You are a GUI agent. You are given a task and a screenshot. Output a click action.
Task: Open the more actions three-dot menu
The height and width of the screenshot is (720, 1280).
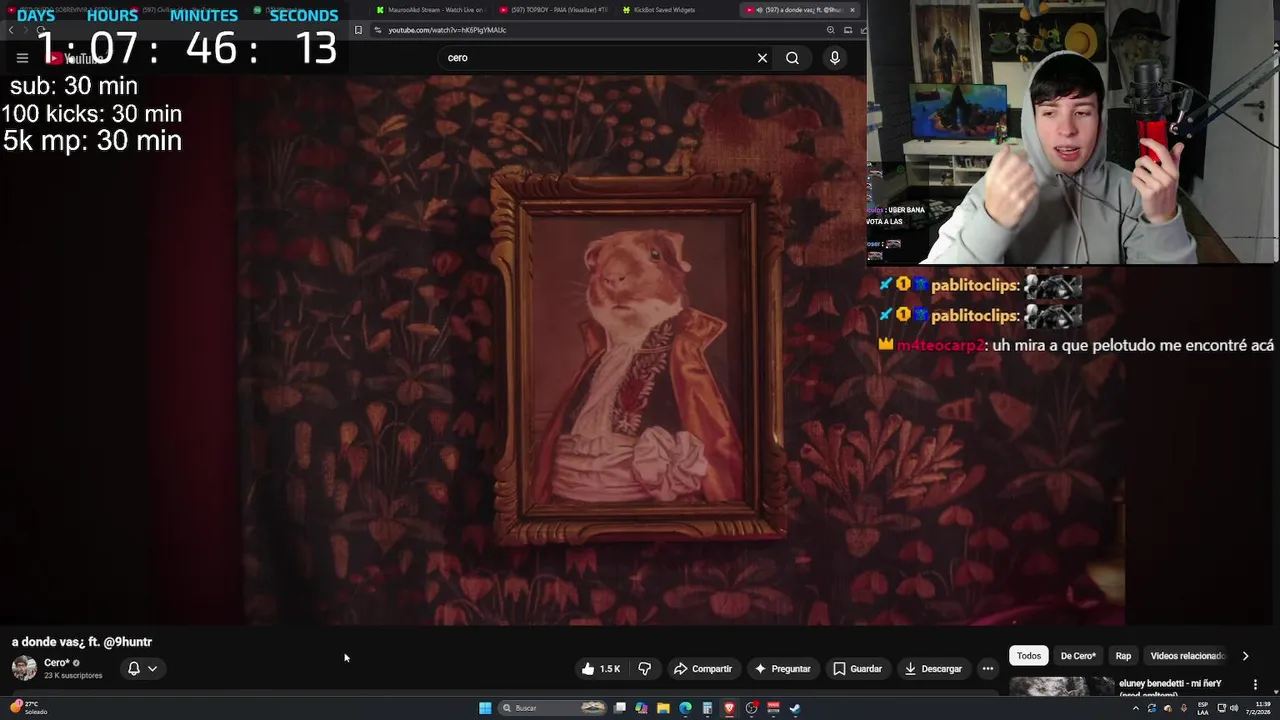[988, 669]
